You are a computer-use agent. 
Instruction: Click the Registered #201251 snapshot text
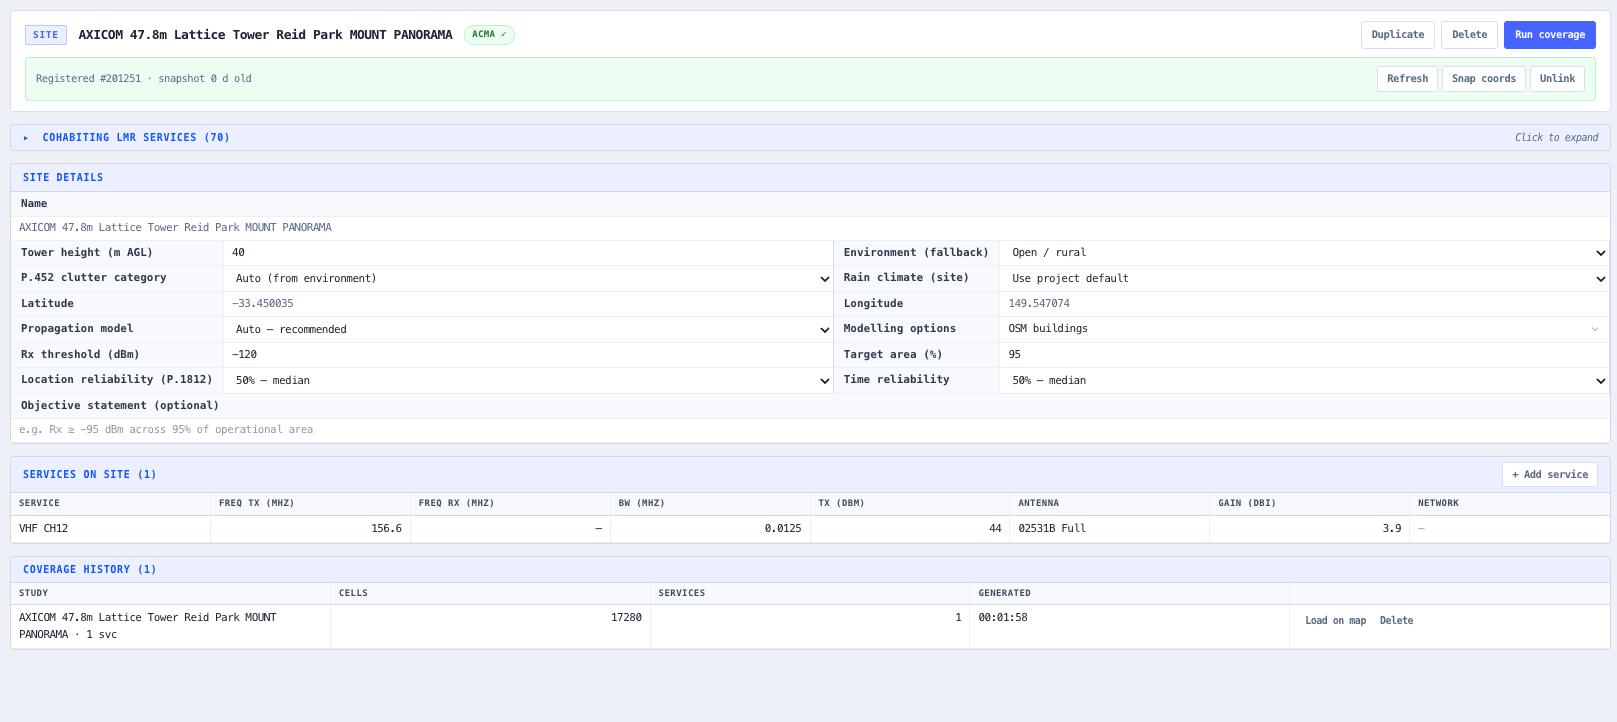pos(144,79)
